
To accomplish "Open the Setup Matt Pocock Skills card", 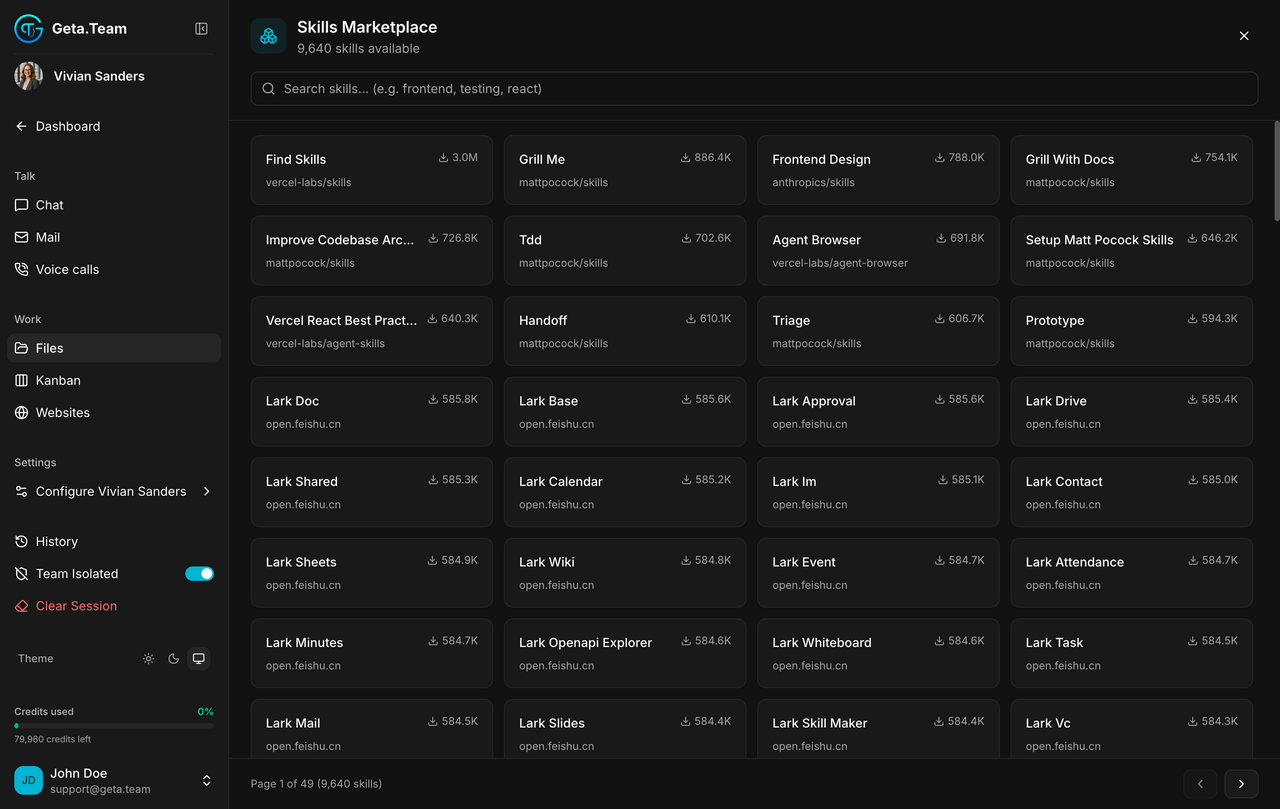I will [1131, 251].
